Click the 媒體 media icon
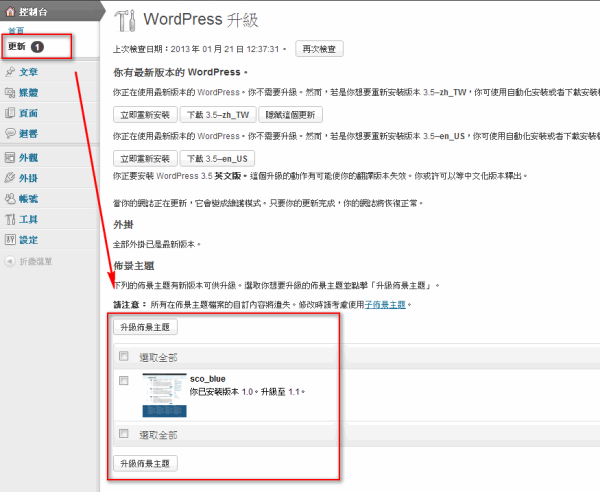The width and height of the screenshot is (600, 492). point(10,92)
